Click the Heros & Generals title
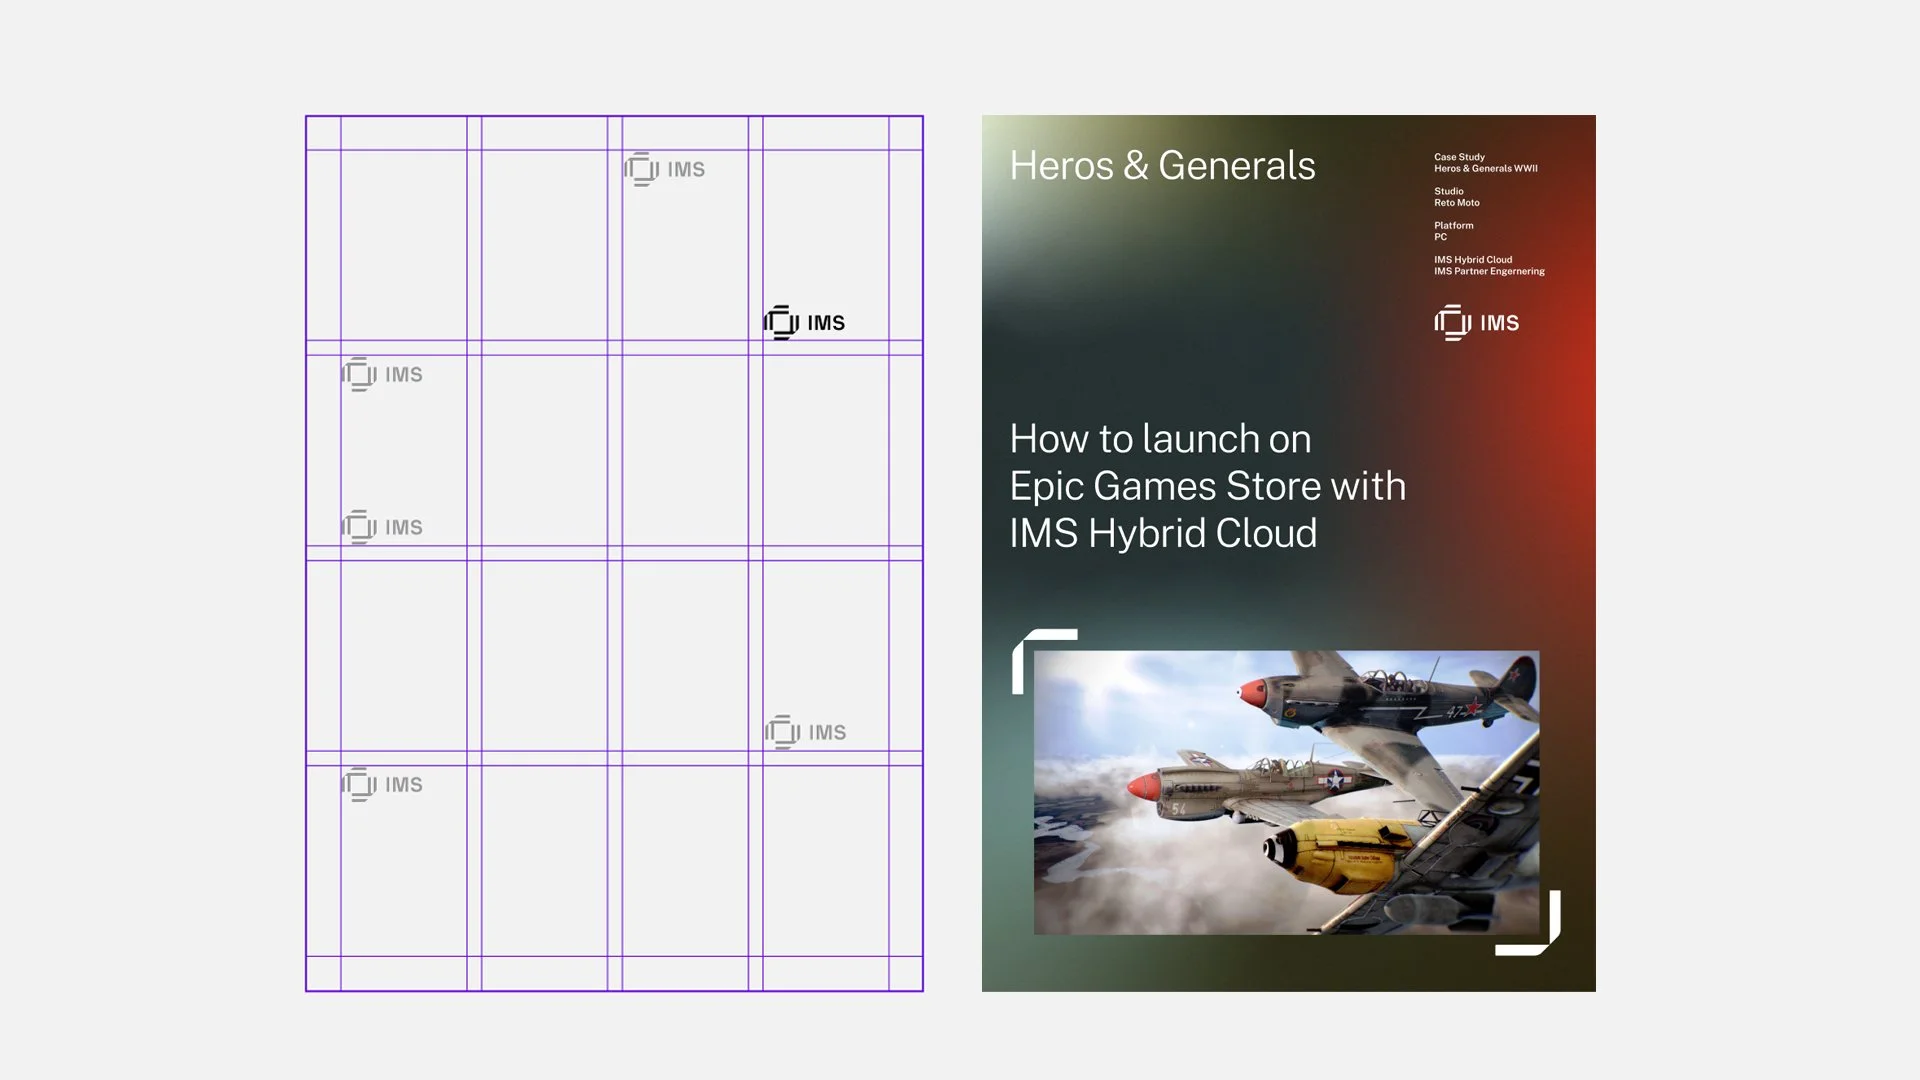Screen dimensions: 1920x1080 [1162, 166]
